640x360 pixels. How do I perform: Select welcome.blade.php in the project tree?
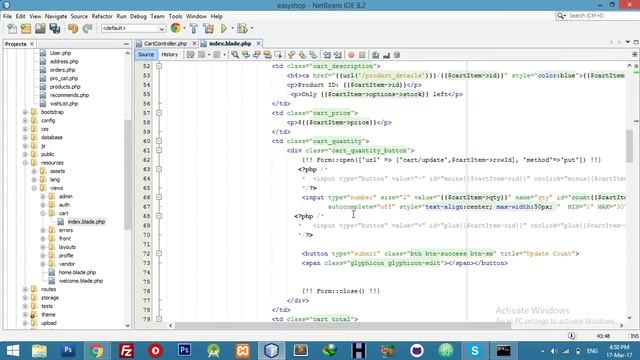coord(80,281)
